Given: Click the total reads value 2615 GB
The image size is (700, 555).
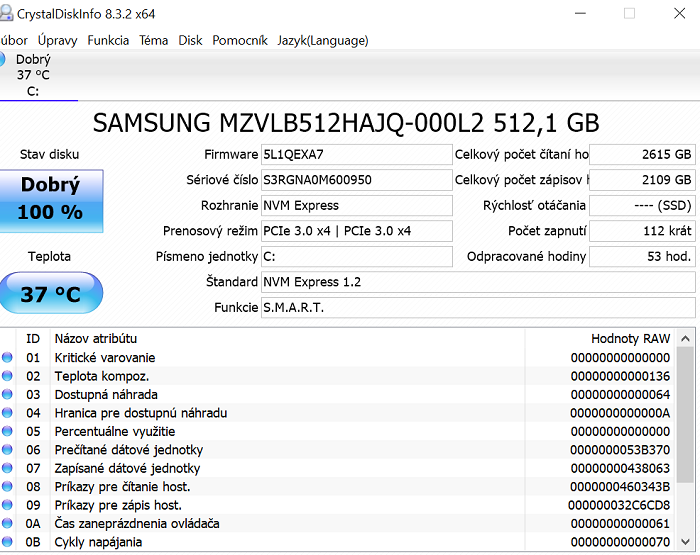Looking at the screenshot, I should point(642,154).
